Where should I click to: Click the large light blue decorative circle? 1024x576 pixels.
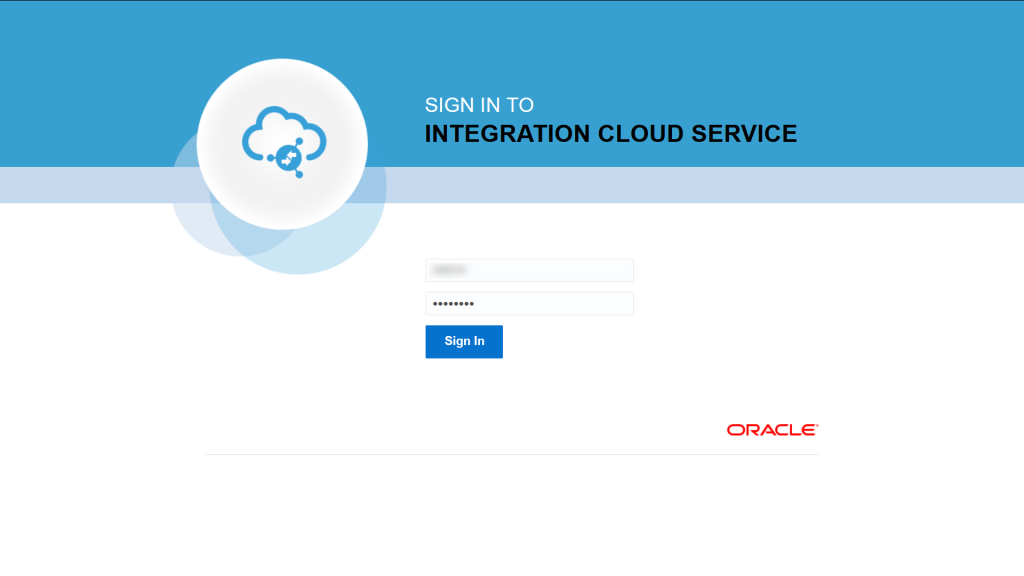330,245
